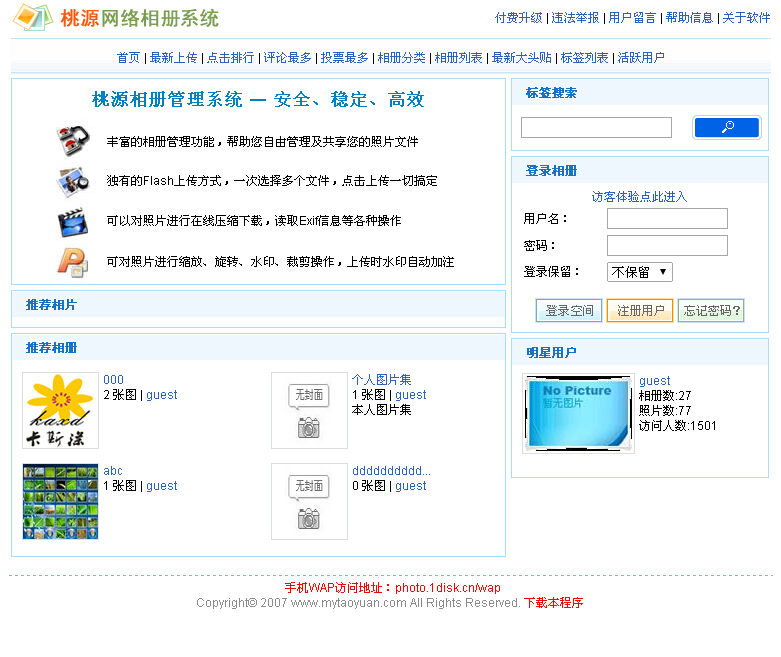781x657 pixels.
Task: Click the album management feature icon
Action: pyautogui.click(x=73, y=140)
